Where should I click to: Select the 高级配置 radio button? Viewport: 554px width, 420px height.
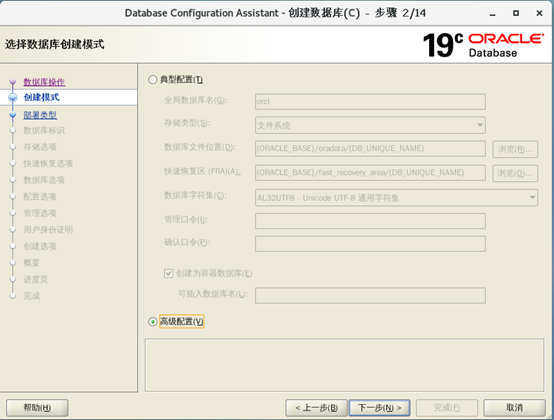pyautogui.click(x=152, y=321)
